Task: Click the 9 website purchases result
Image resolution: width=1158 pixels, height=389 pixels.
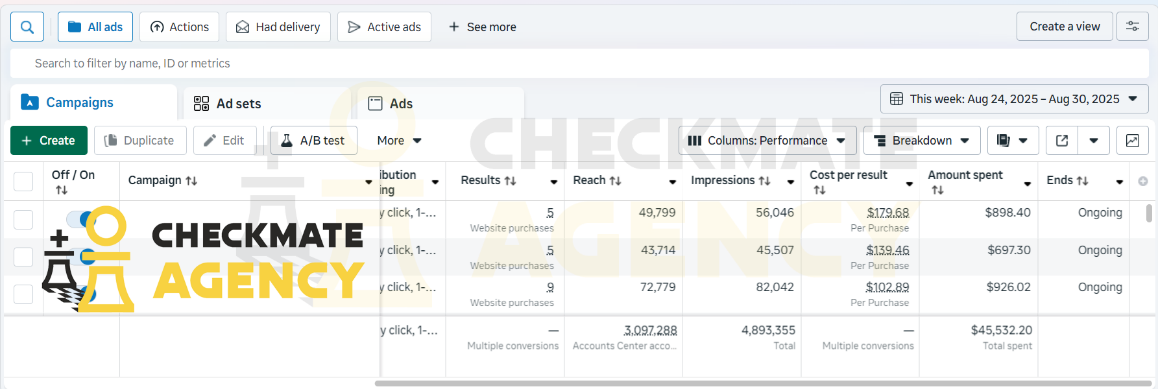Action: pyautogui.click(x=551, y=287)
